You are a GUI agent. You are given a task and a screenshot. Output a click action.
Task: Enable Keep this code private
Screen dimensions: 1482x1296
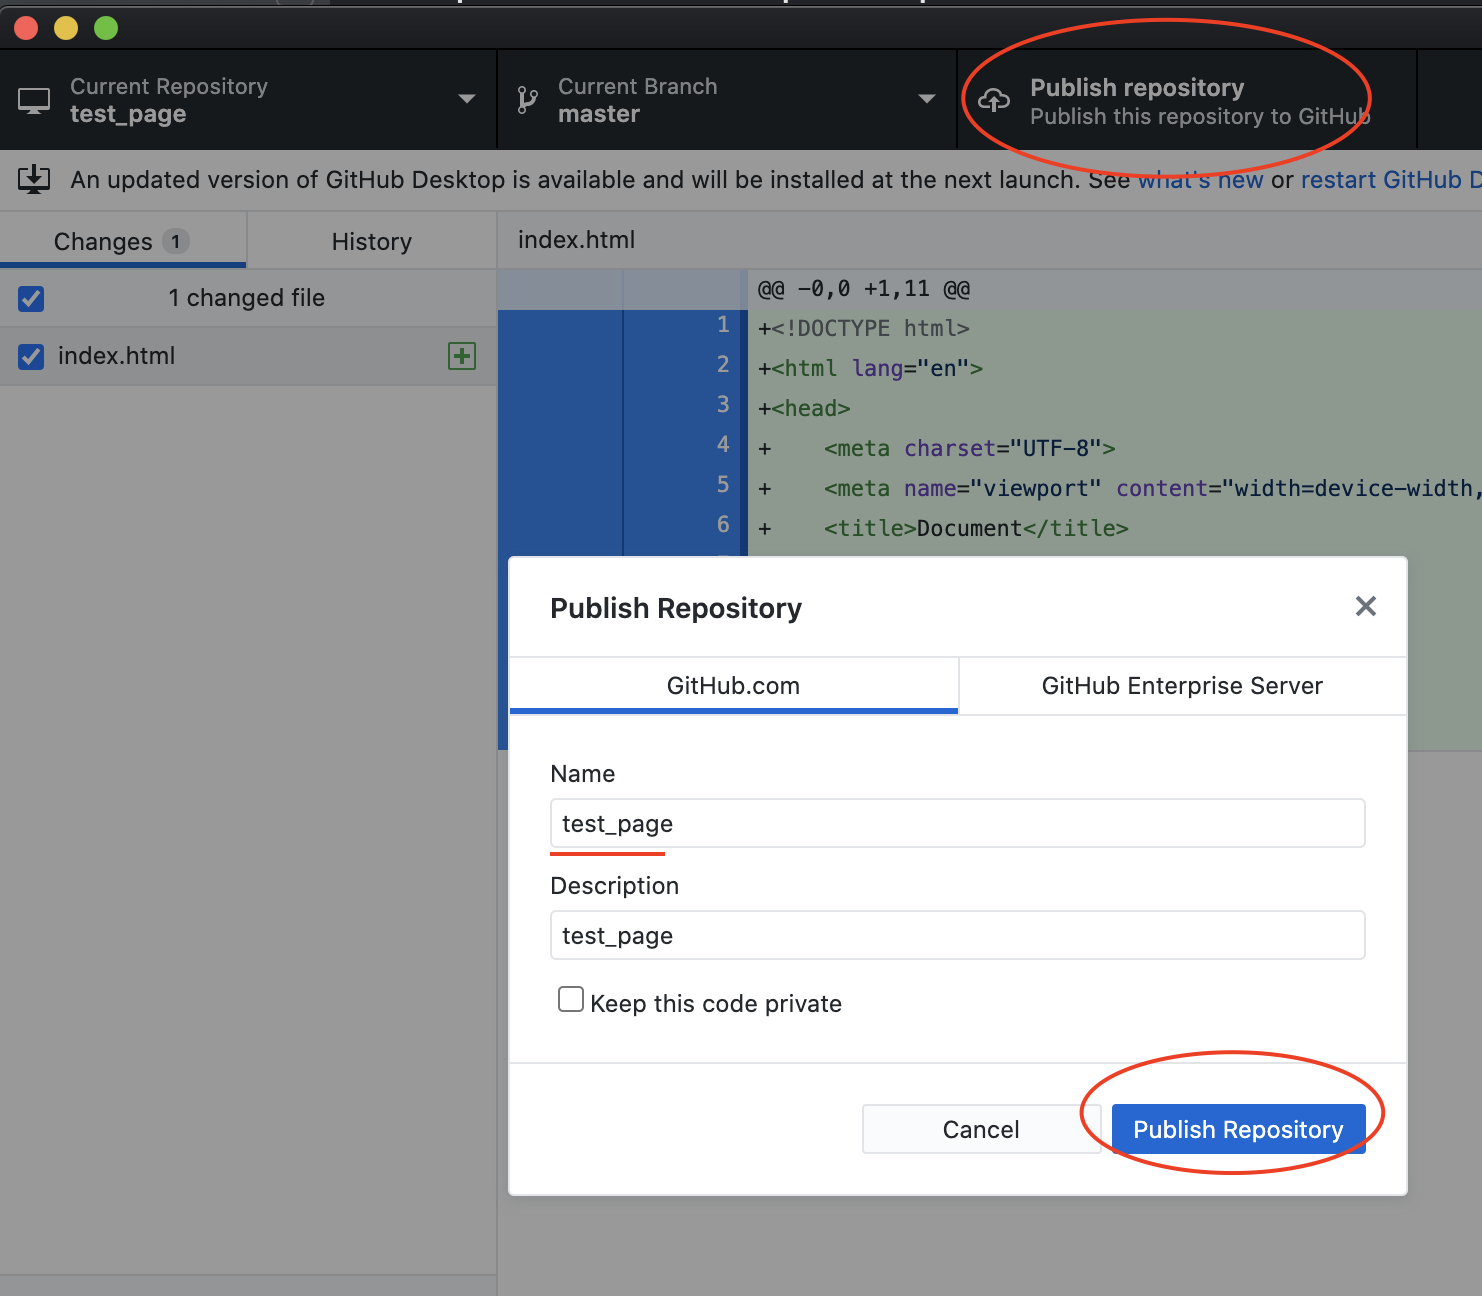coord(570,998)
